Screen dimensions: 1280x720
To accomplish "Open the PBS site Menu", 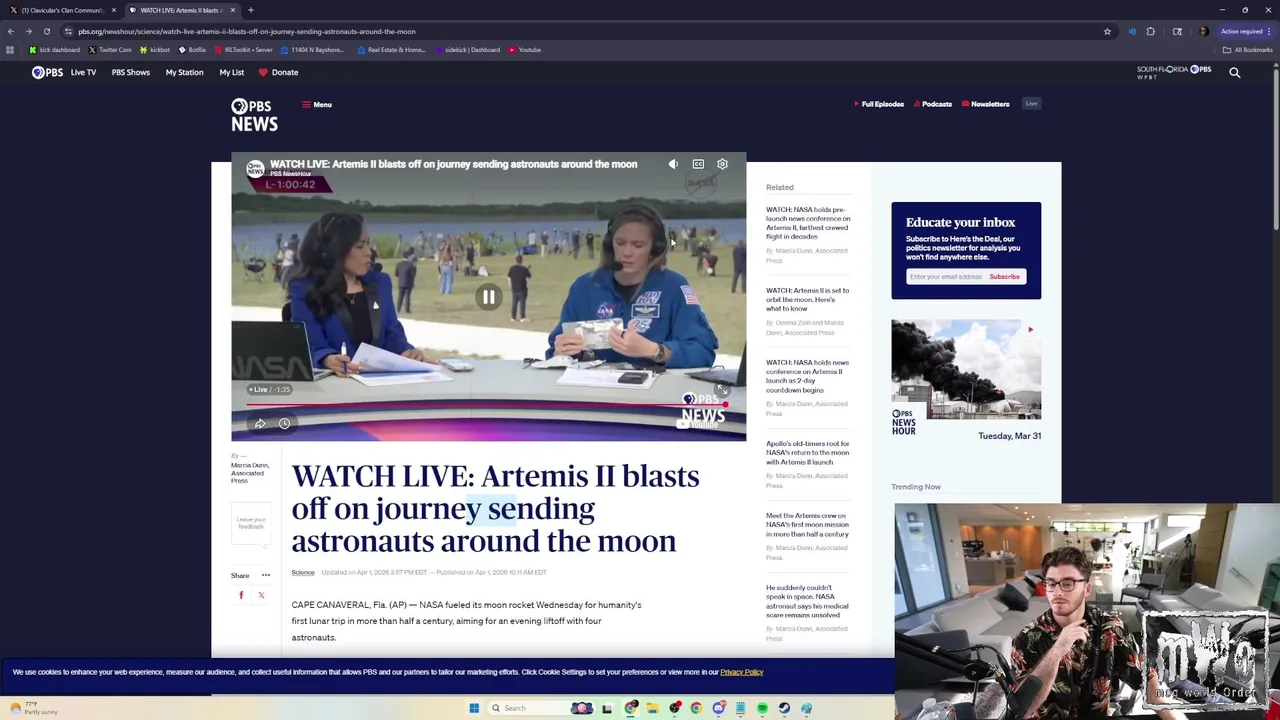I will 317,105.
